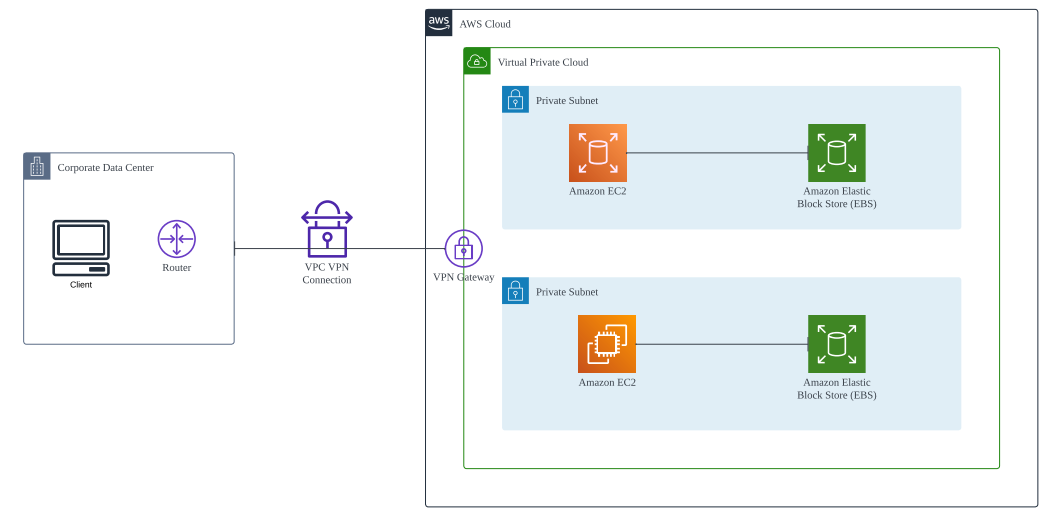Image resolution: width=1048 pixels, height=512 pixels.
Task: Click the VPC VPN Connection label
Action: pos(327,273)
